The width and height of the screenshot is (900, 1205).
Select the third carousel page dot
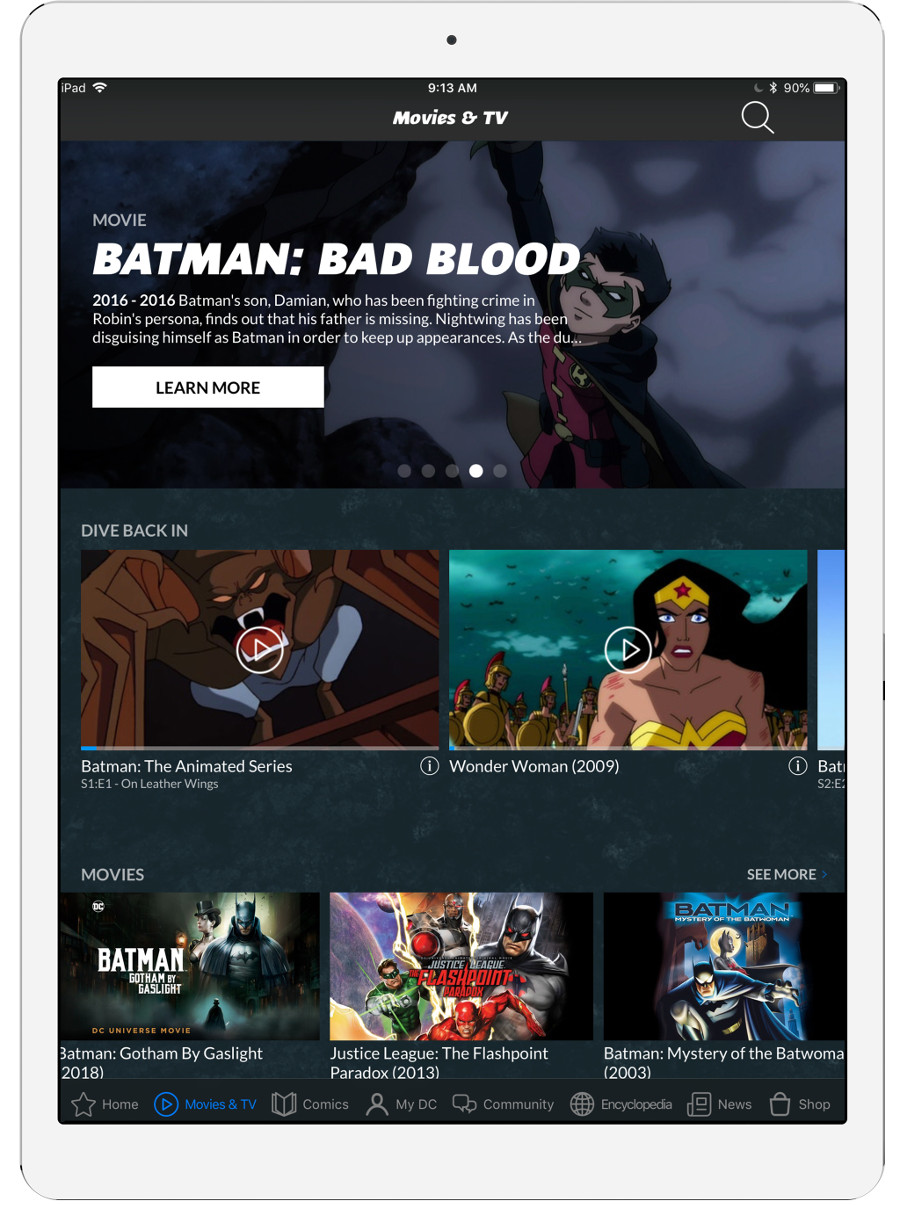[452, 471]
